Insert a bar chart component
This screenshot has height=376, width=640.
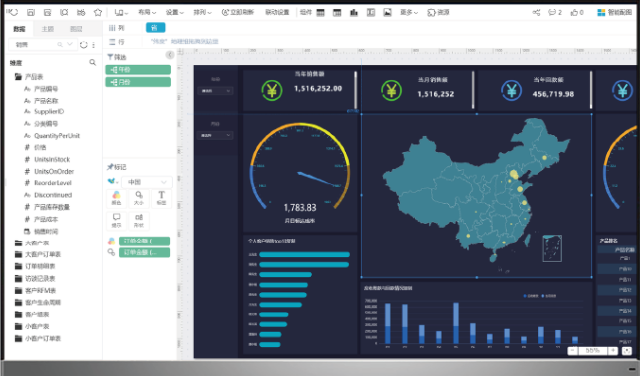tap(354, 13)
